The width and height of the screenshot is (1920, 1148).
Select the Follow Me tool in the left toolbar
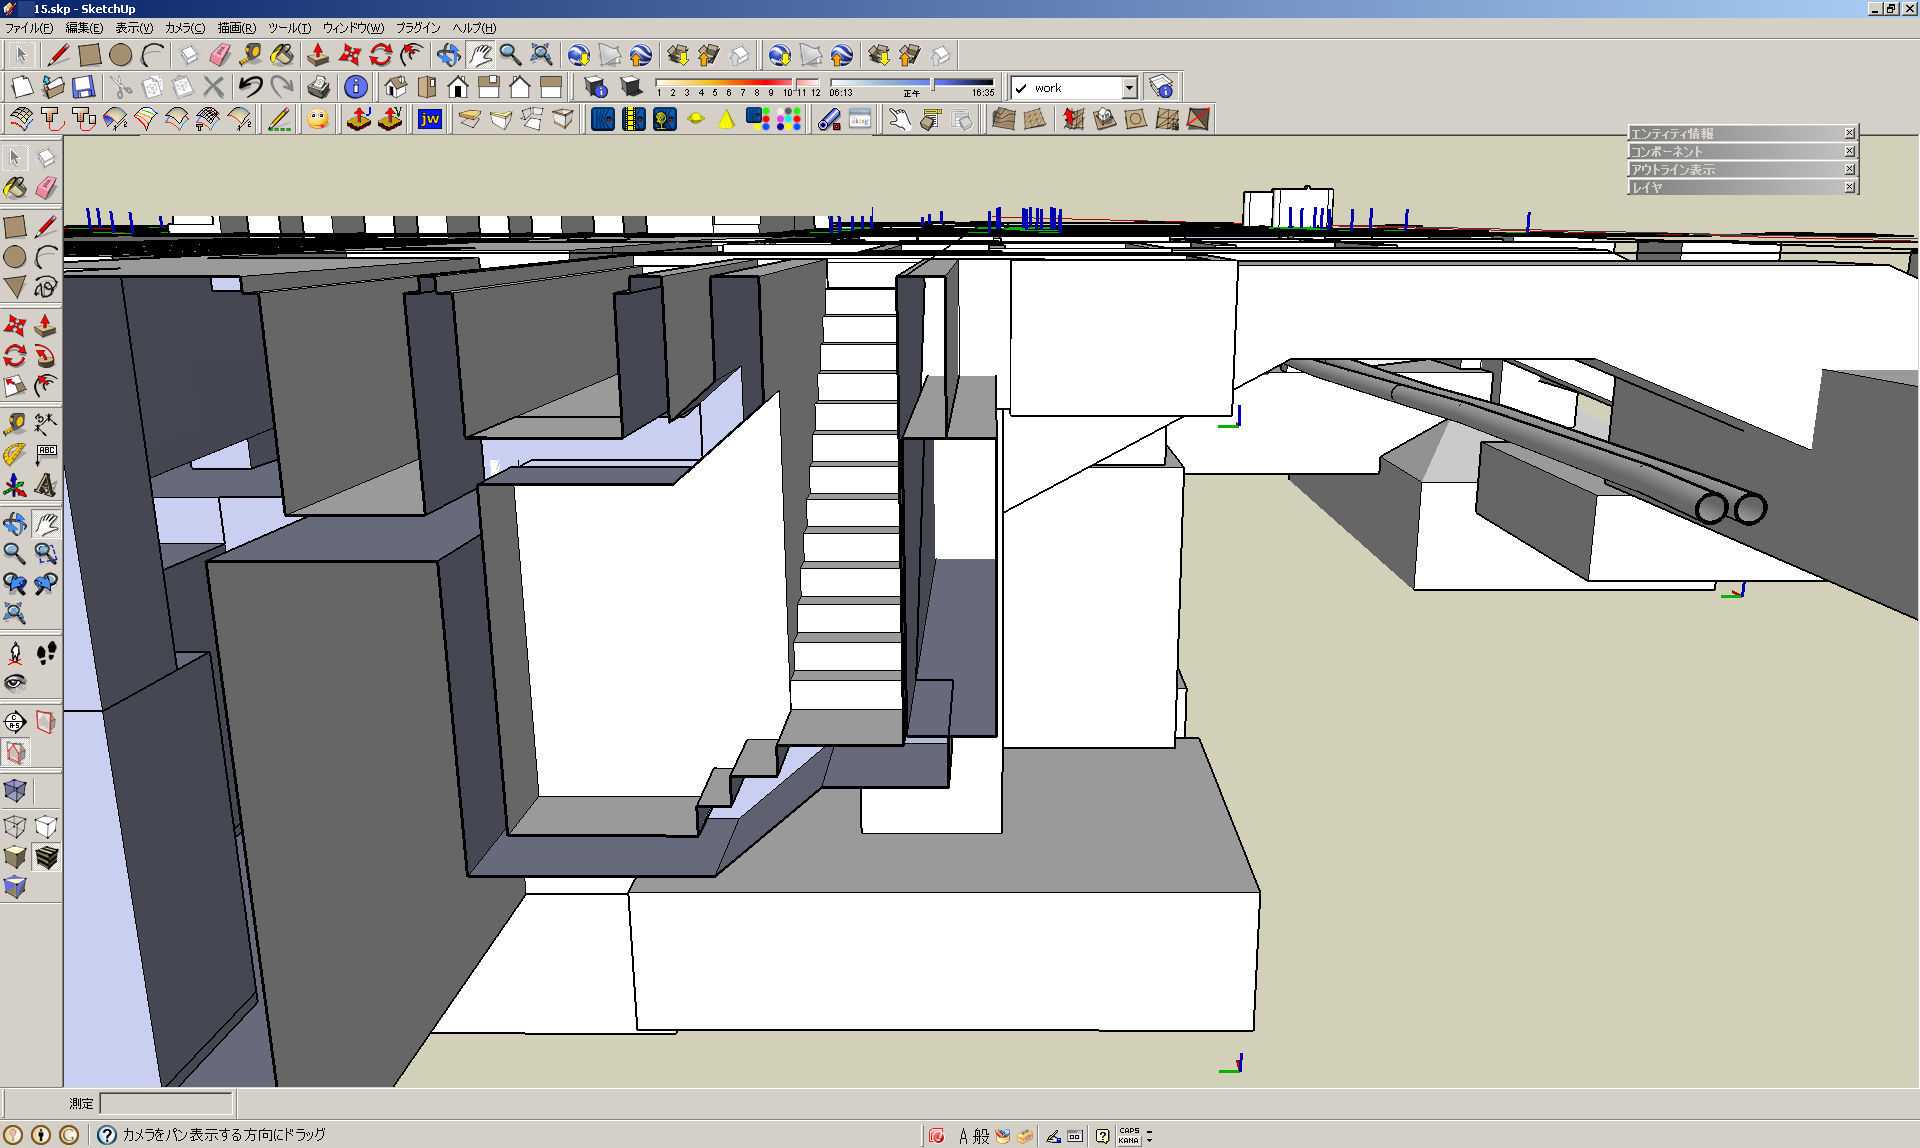coord(45,355)
